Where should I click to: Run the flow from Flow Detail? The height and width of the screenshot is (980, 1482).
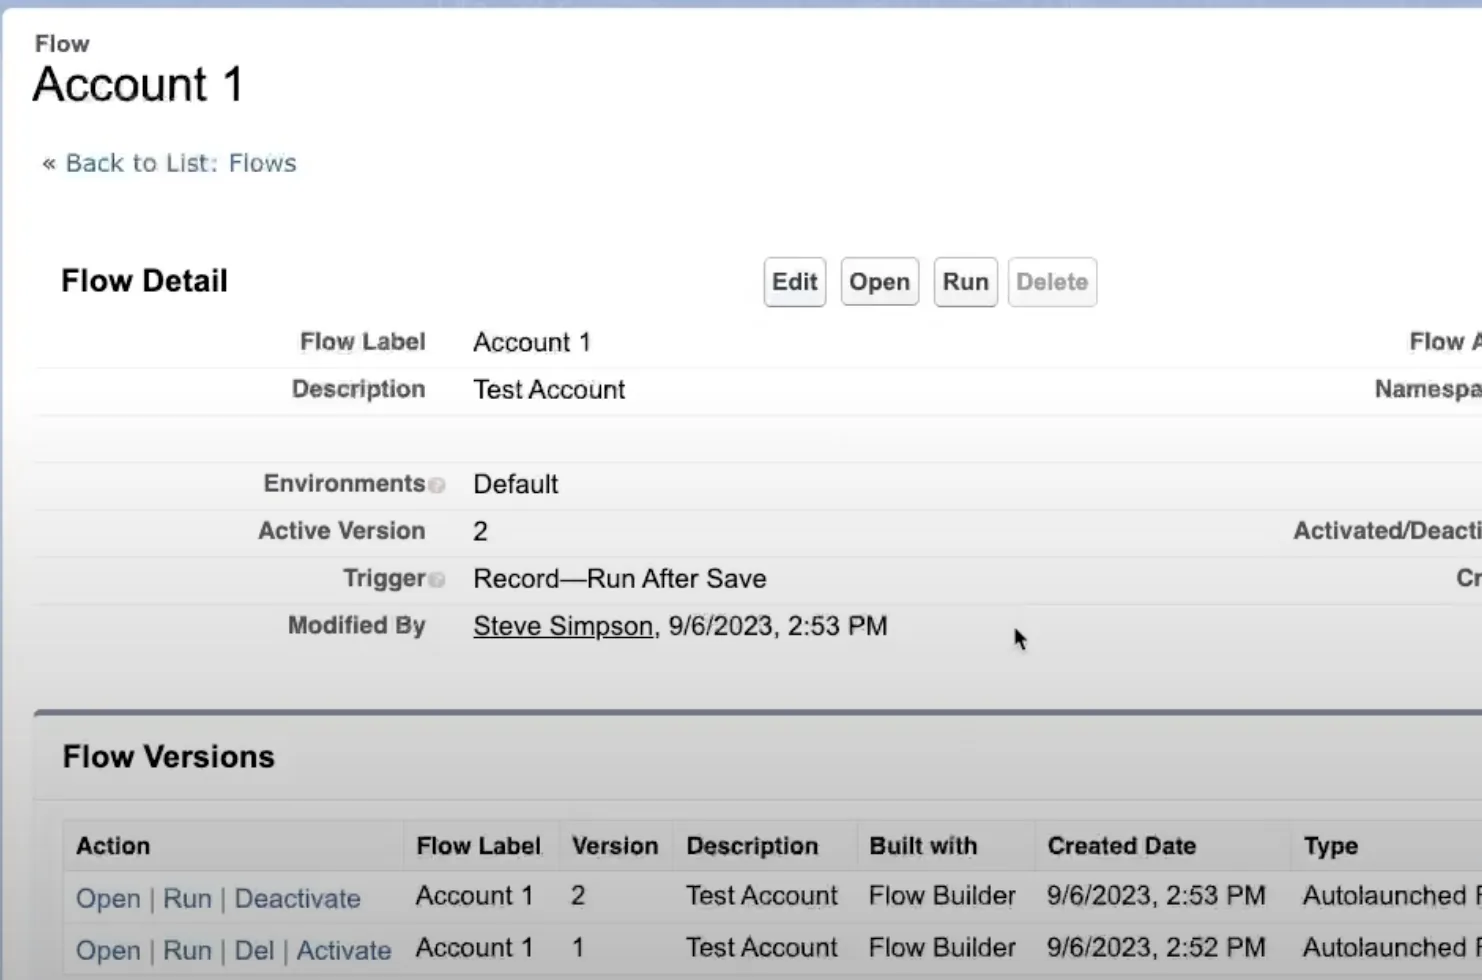pos(965,282)
